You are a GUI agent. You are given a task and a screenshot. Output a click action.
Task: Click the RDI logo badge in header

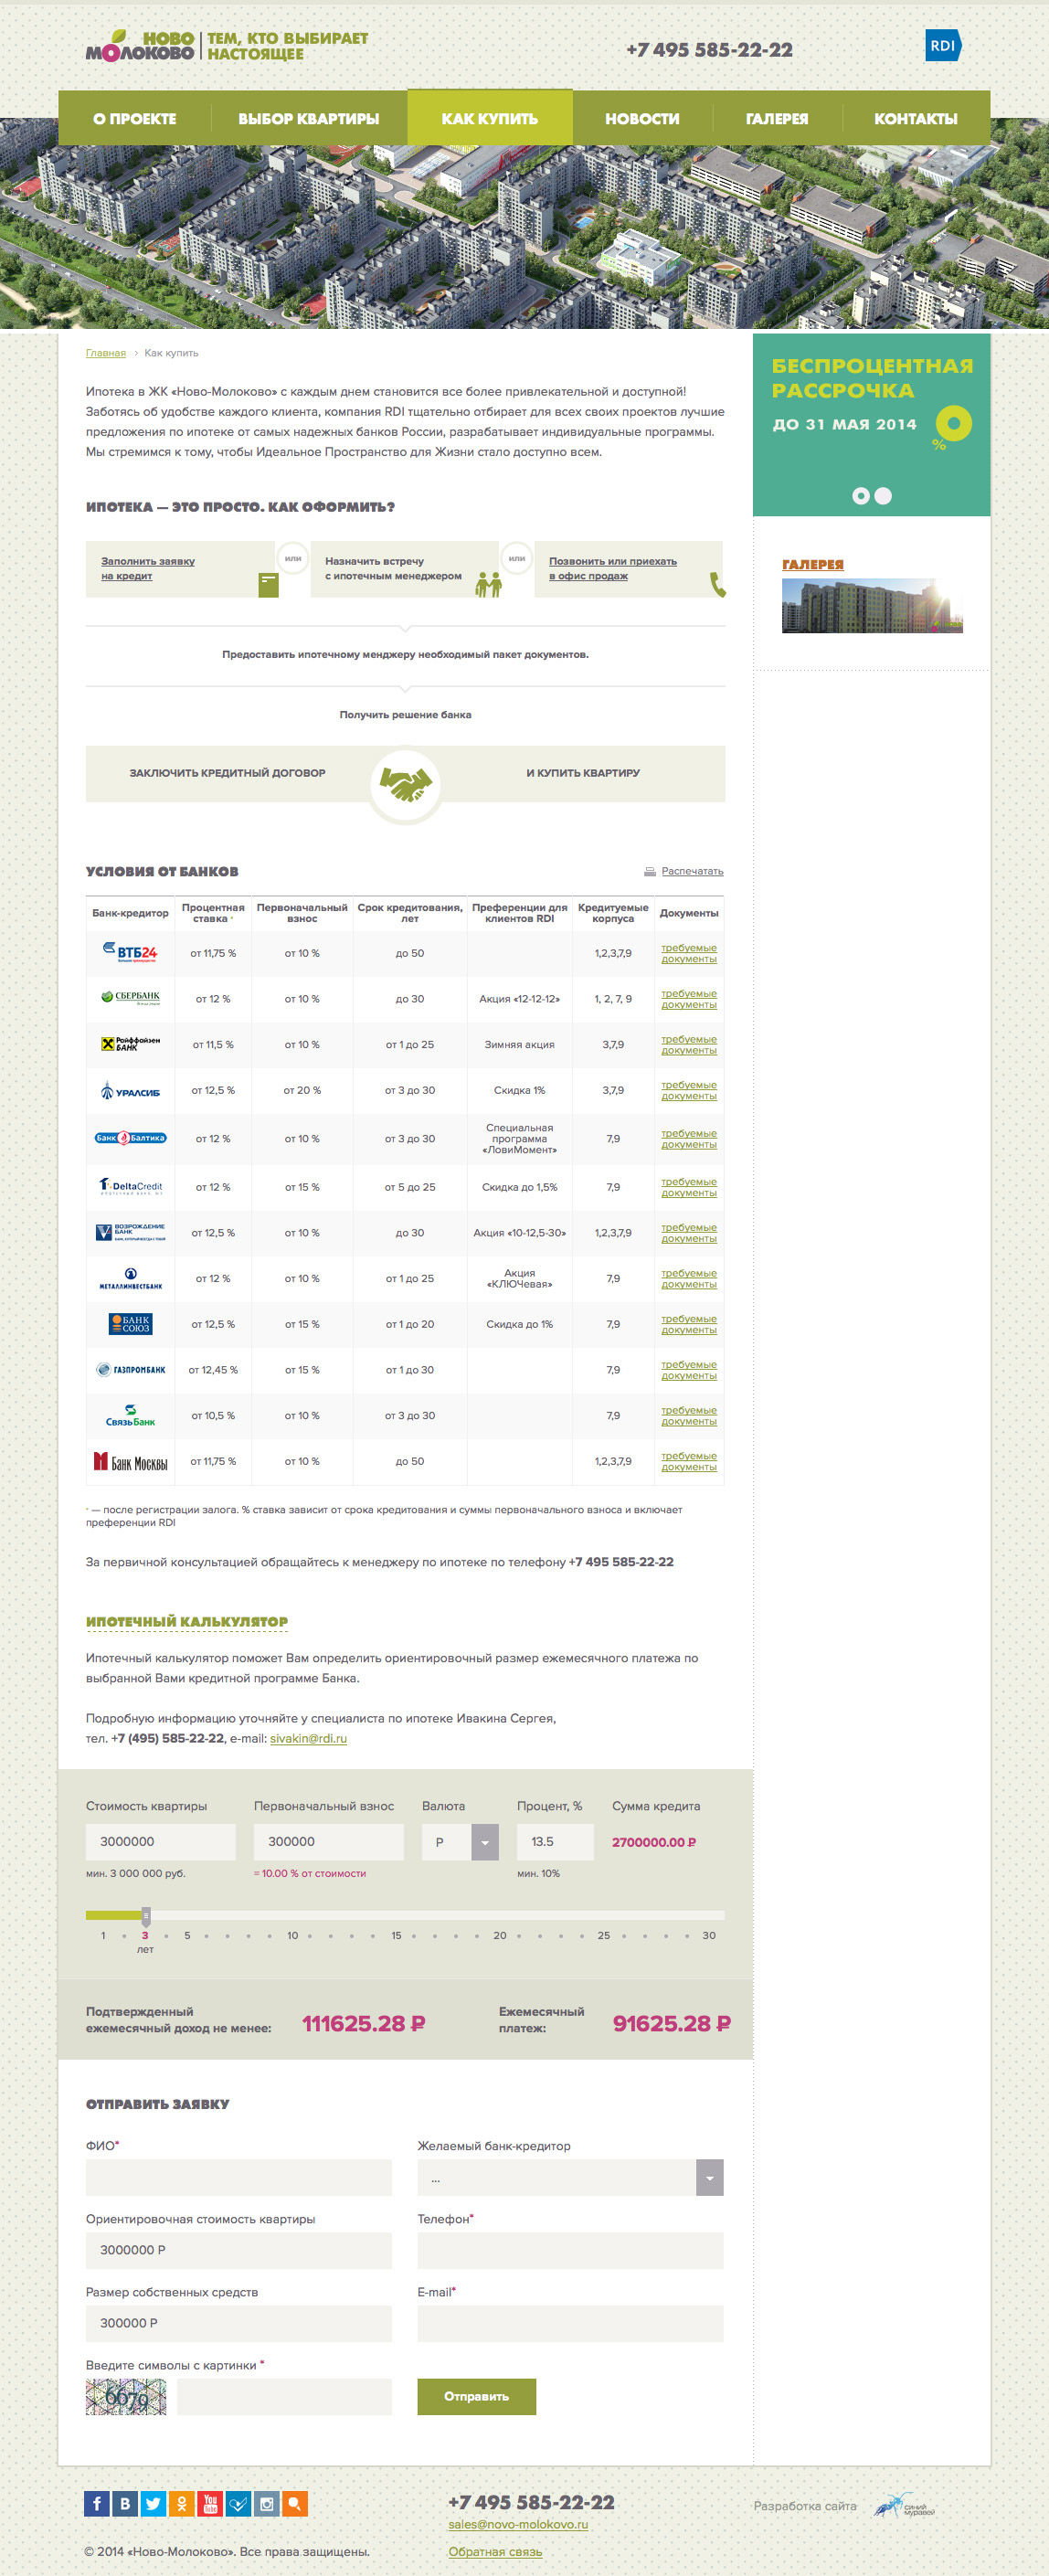point(943,45)
